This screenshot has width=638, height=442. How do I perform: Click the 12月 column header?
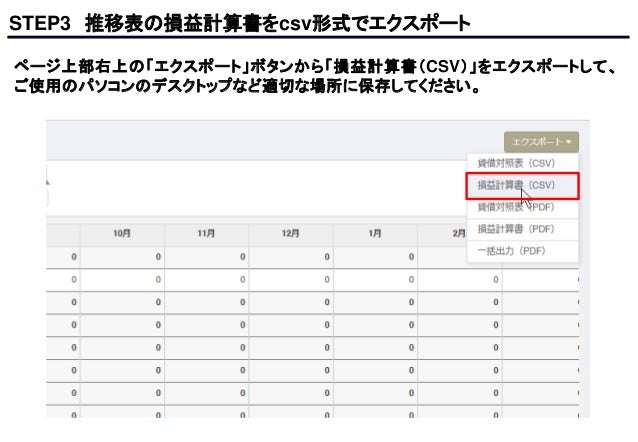pos(291,233)
